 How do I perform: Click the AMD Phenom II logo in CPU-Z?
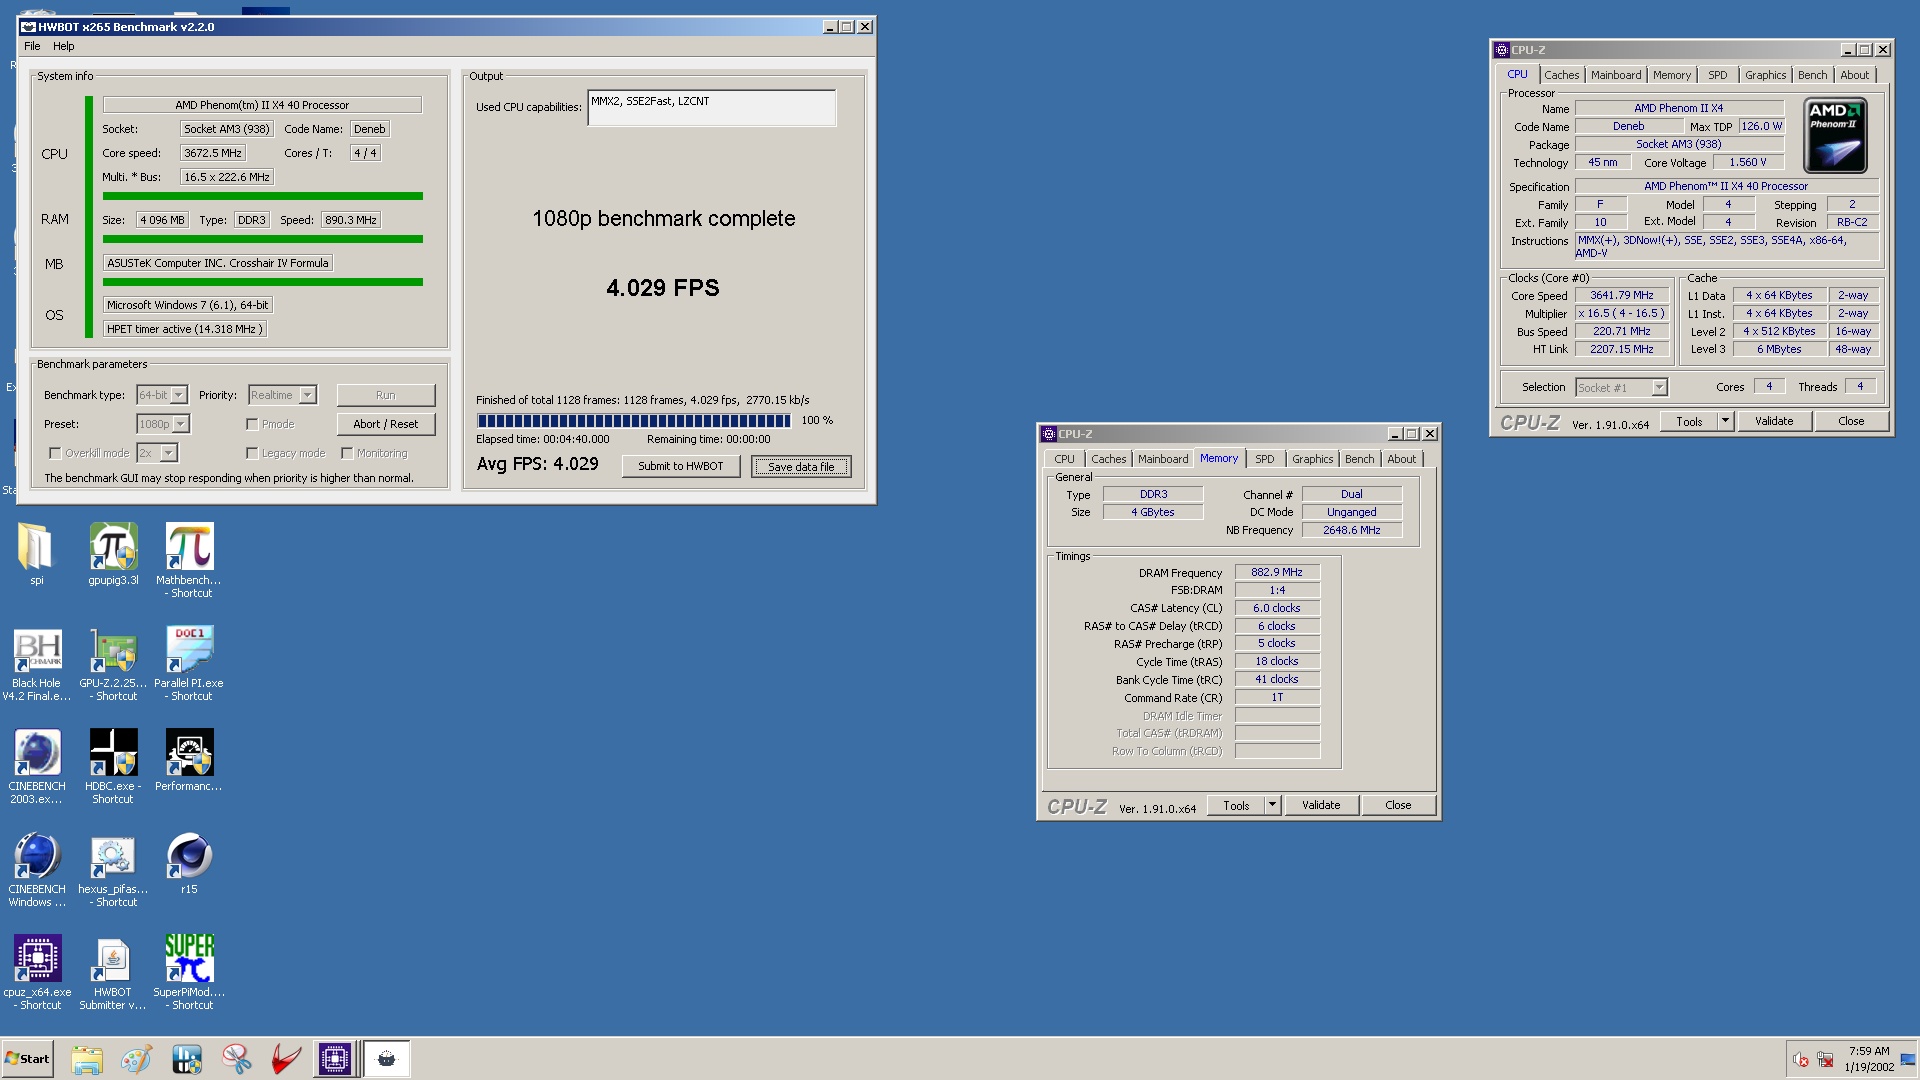click(1835, 135)
